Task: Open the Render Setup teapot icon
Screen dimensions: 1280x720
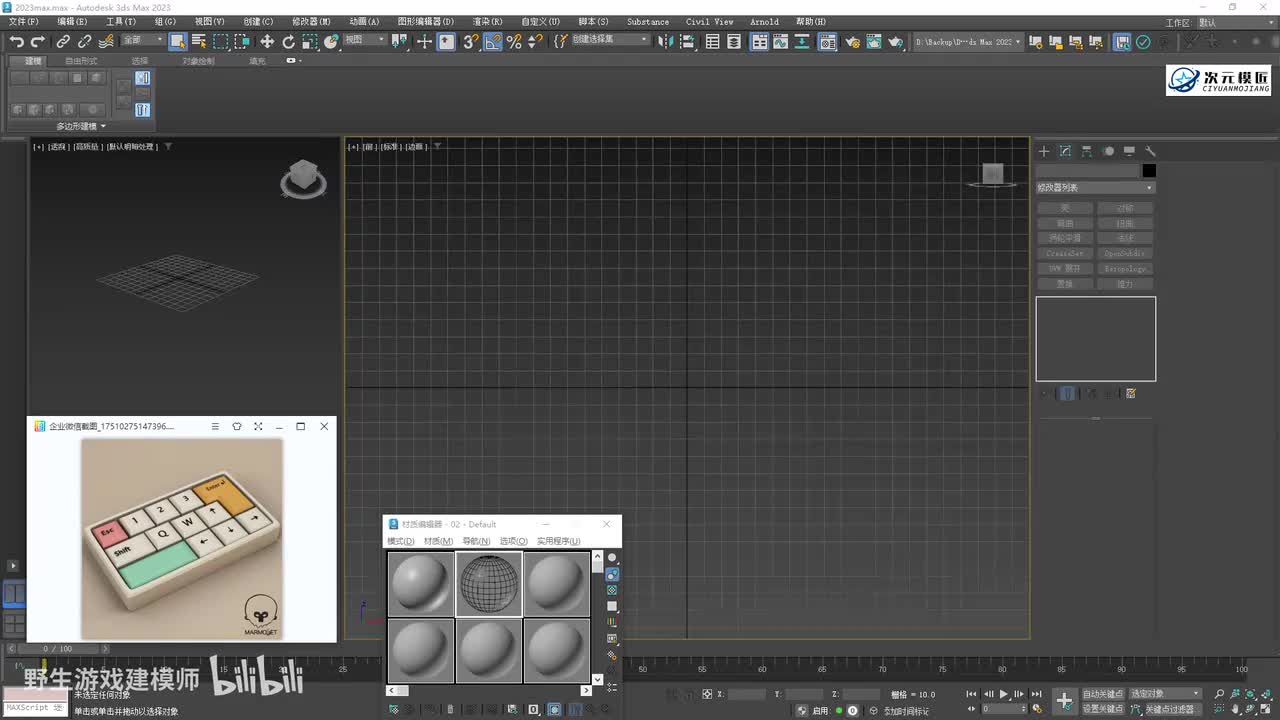Action: 852,41
